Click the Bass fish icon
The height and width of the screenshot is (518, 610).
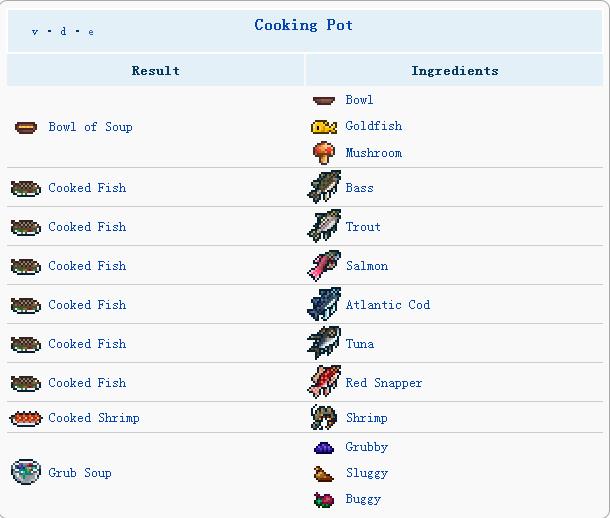(324, 187)
